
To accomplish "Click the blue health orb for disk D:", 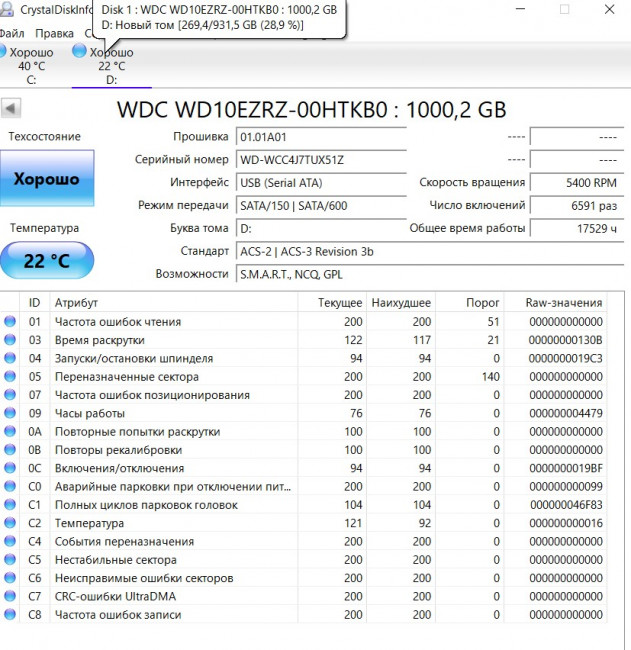I will [x=79, y=51].
